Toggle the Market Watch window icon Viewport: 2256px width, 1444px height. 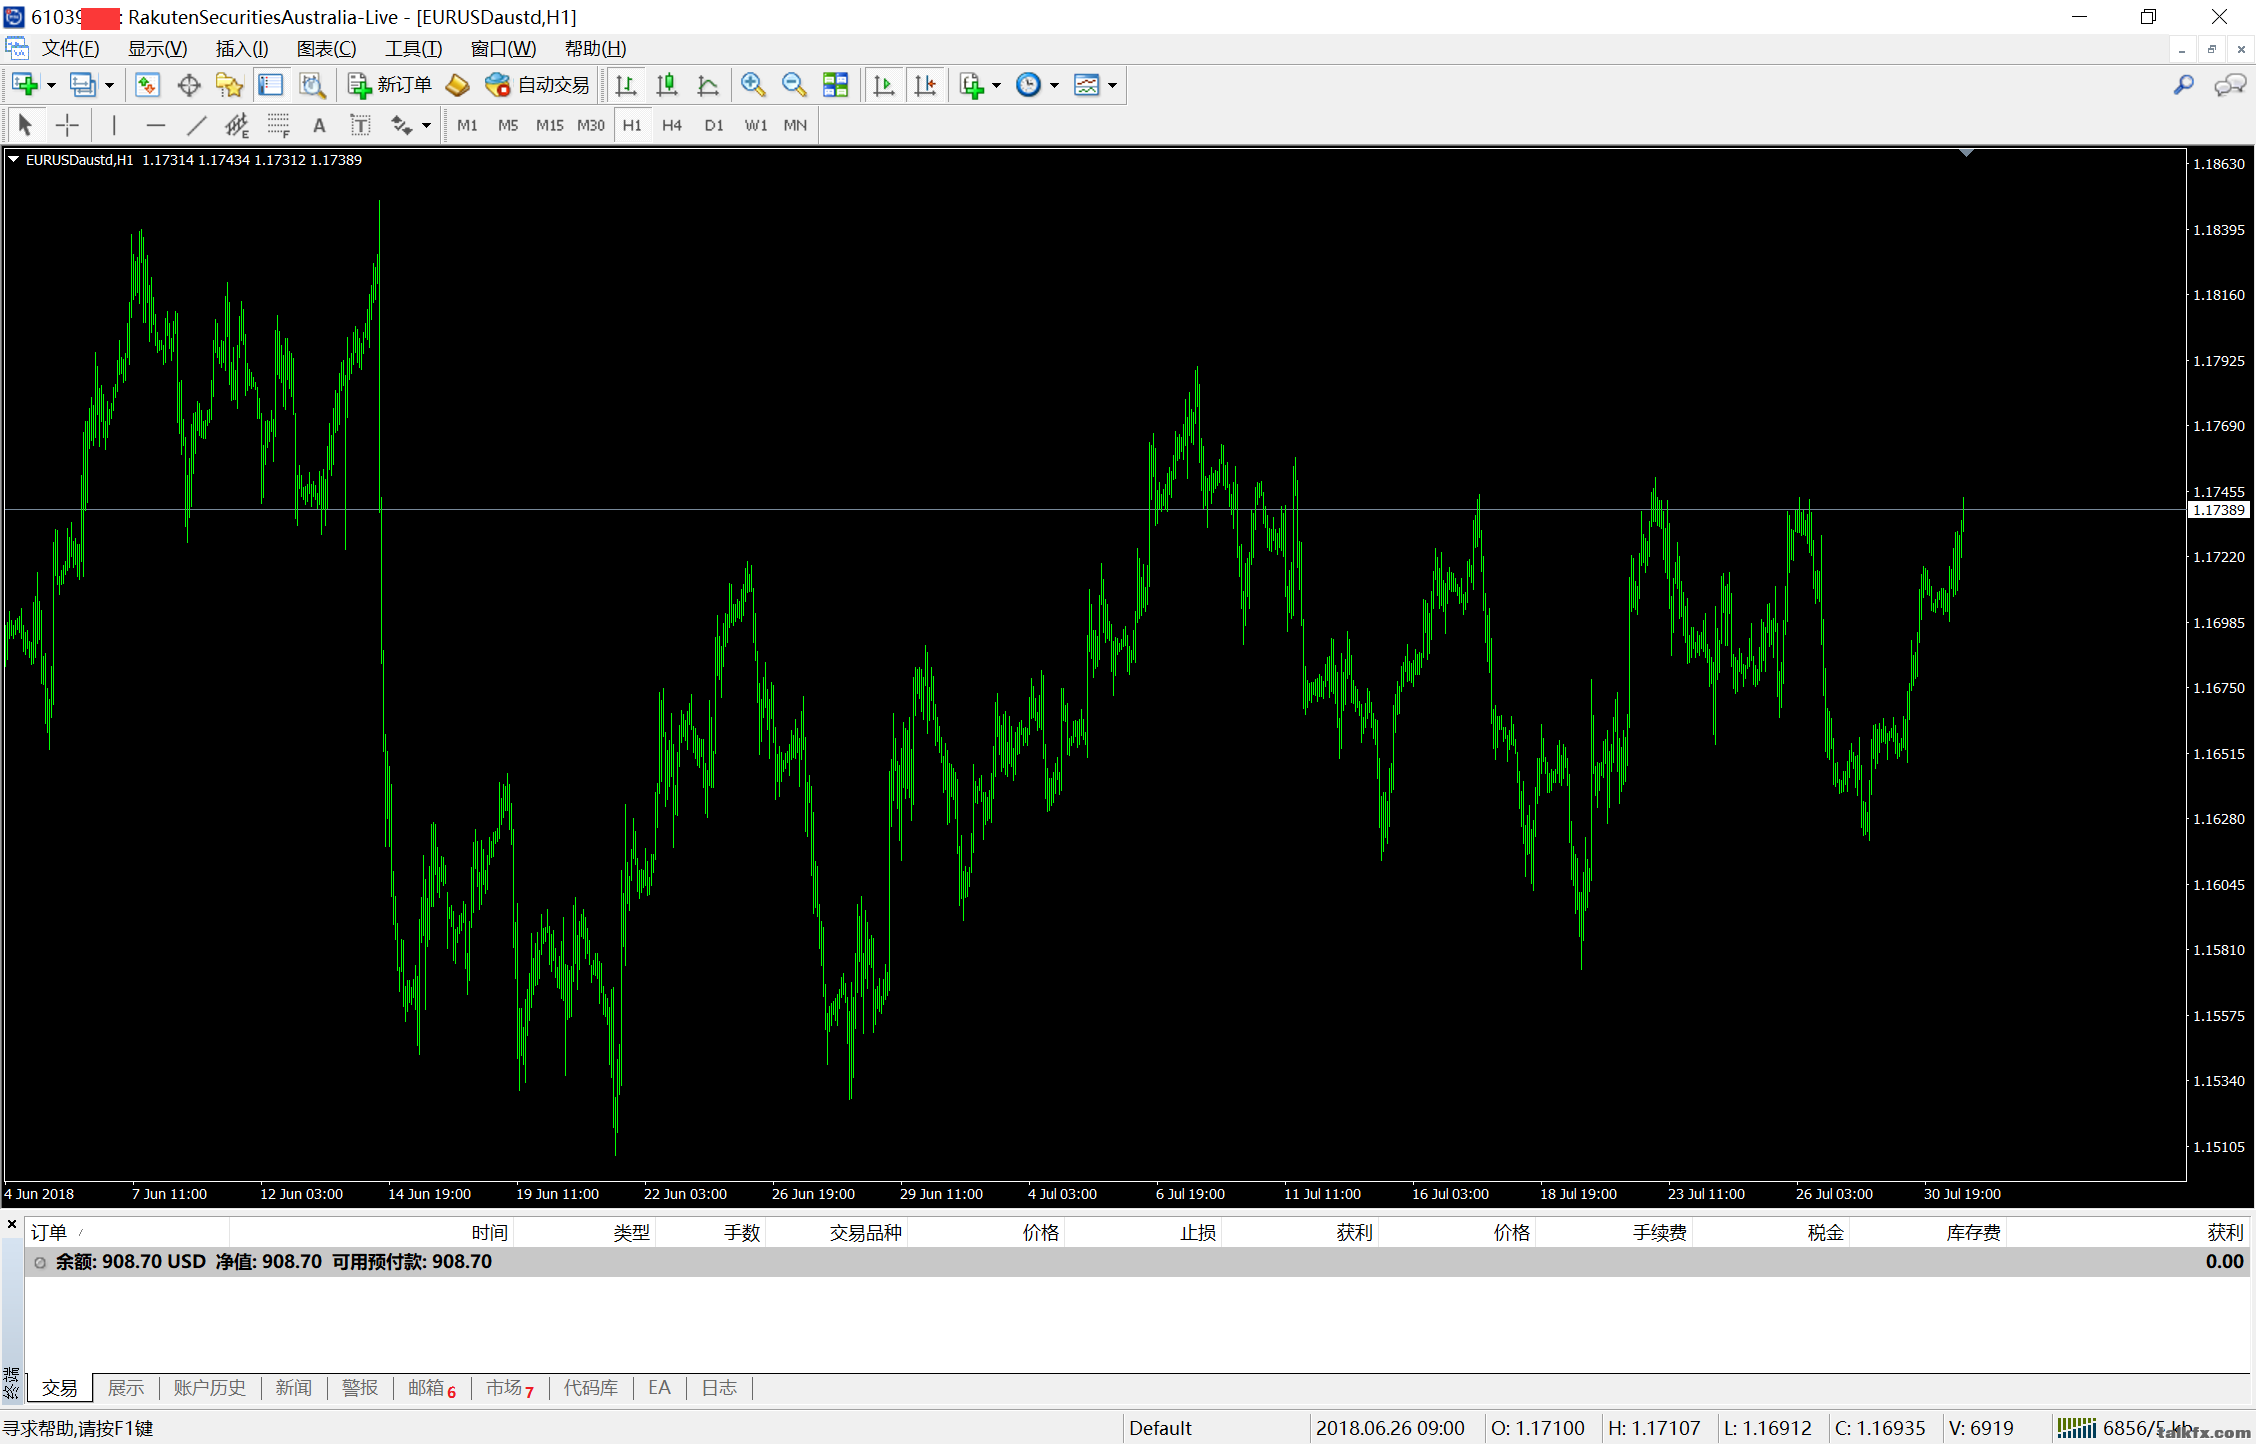(x=148, y=85)
